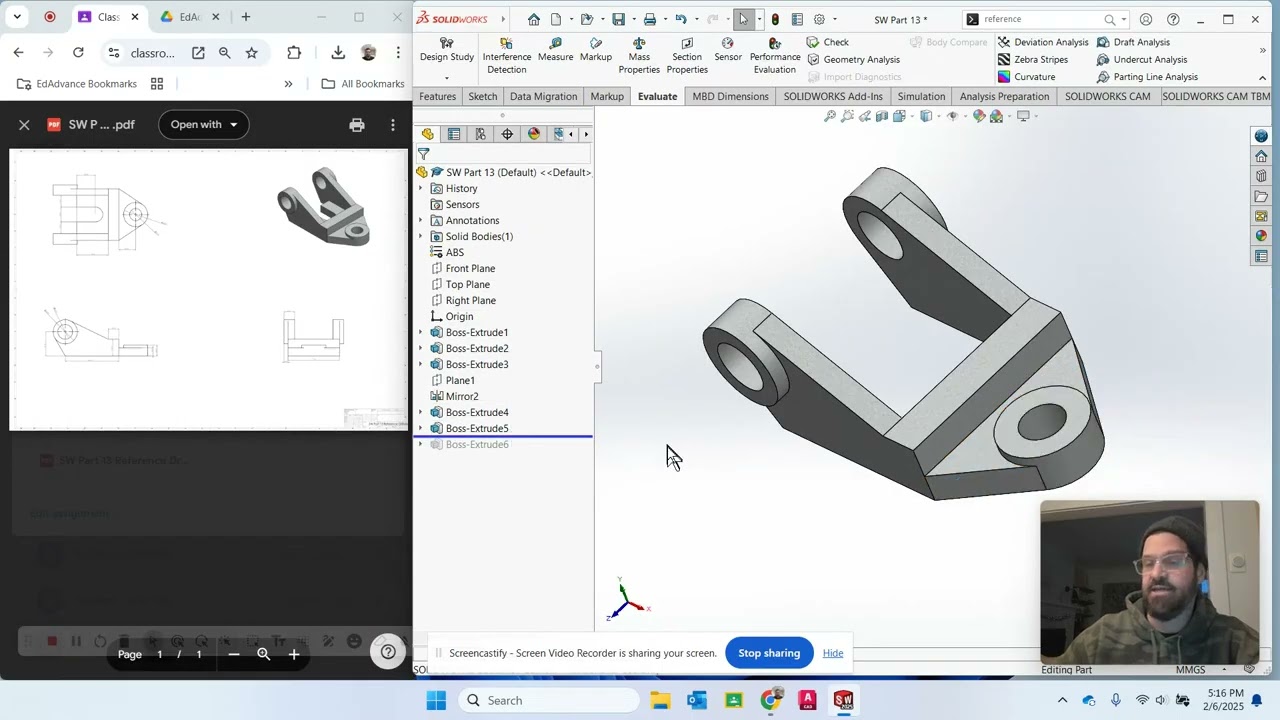Enable Zebra Stripes display

tap(1033, 59)
